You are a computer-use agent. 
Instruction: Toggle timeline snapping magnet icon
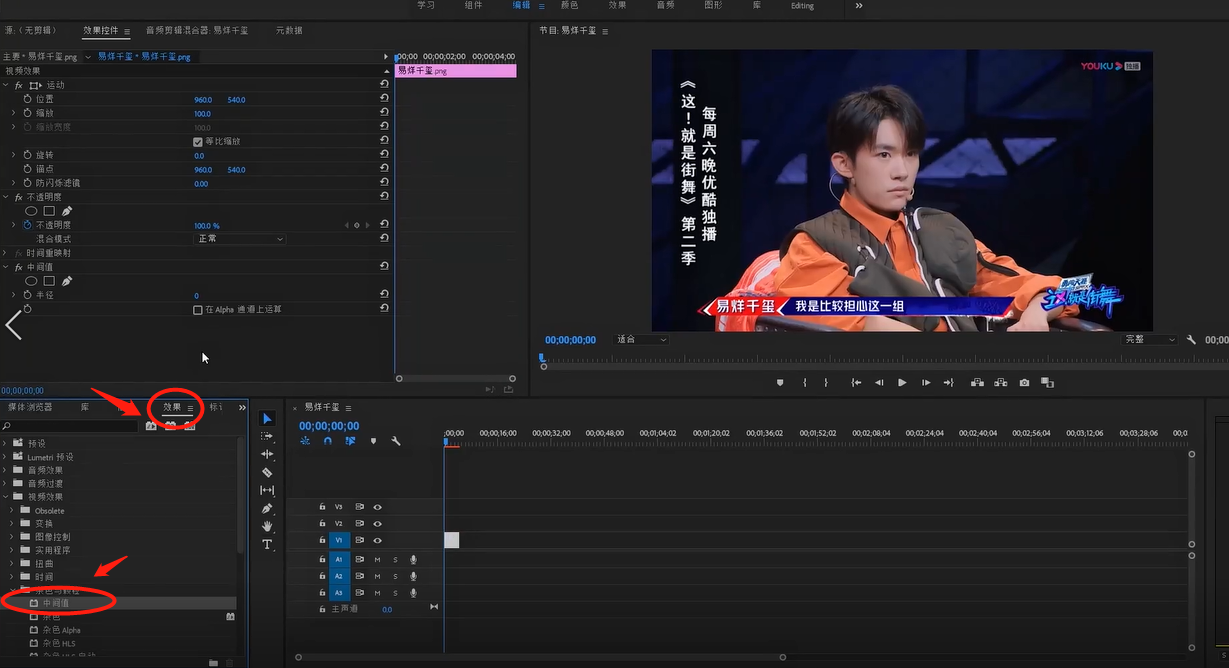327,441
